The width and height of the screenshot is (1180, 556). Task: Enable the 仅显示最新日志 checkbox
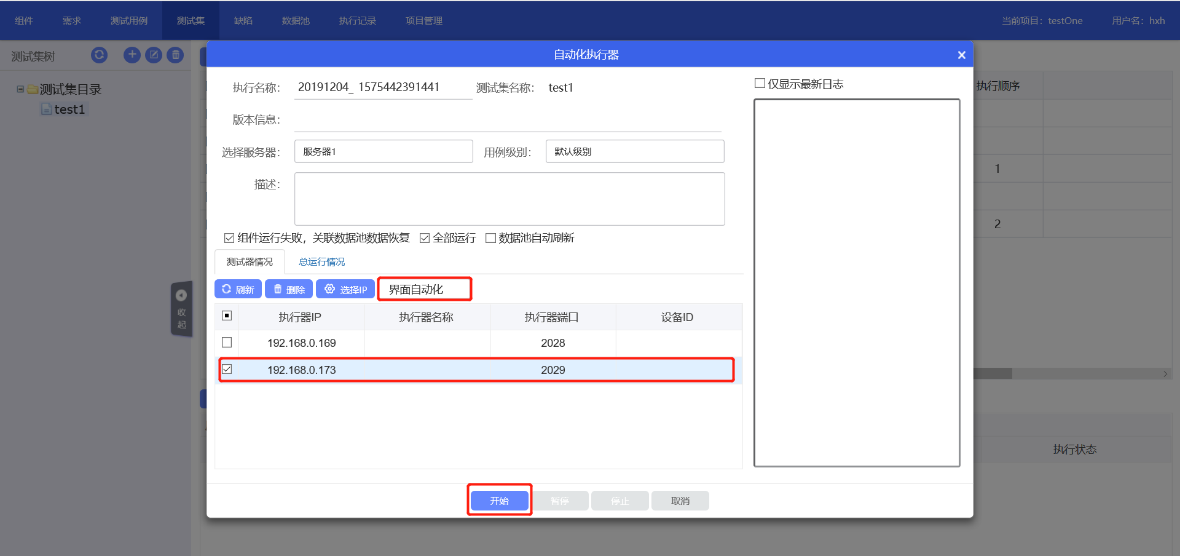point(760,84)
